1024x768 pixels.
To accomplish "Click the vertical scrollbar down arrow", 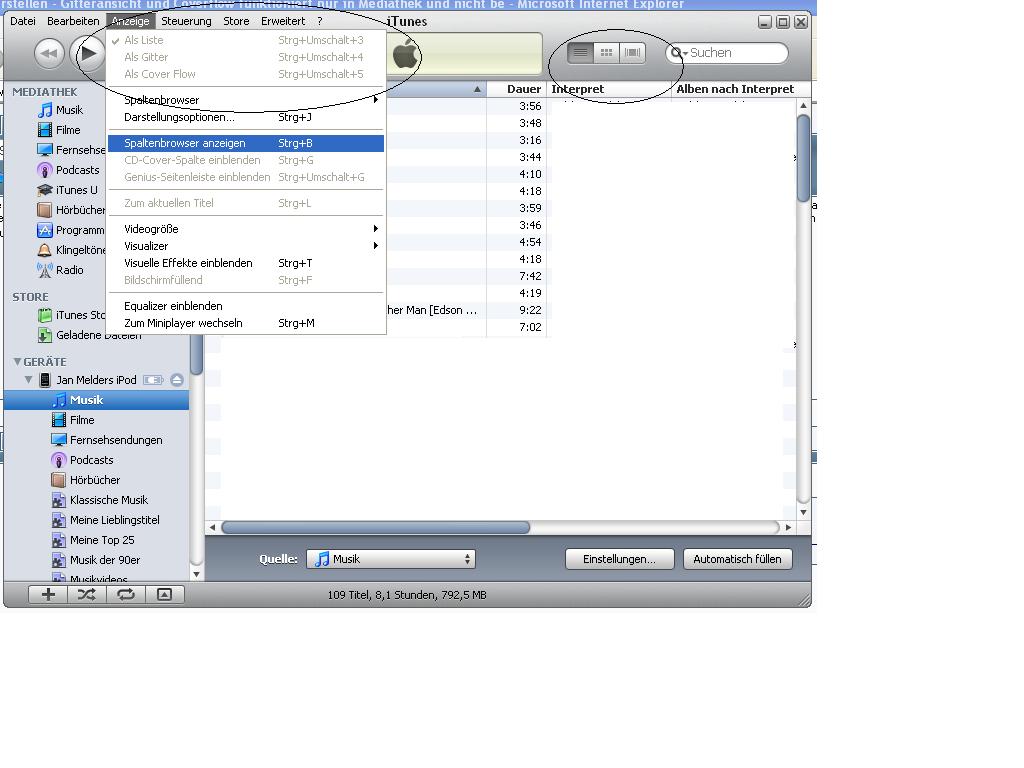I will tap(803, 513).
